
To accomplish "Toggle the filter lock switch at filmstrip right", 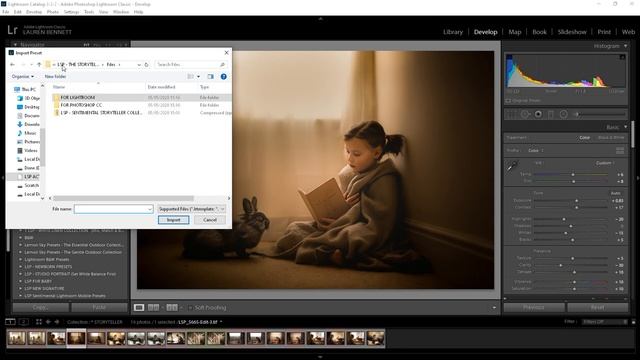I will (x=633, y=322).
